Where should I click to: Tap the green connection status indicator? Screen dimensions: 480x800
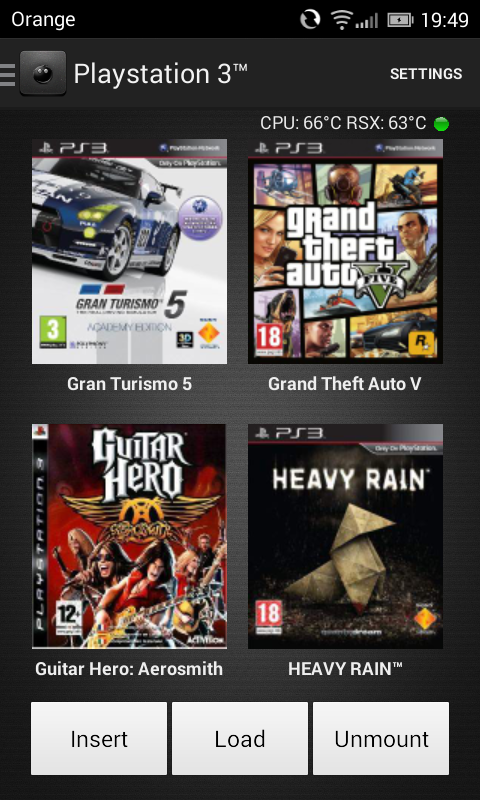pyautogui.click(x=441, y=123)
